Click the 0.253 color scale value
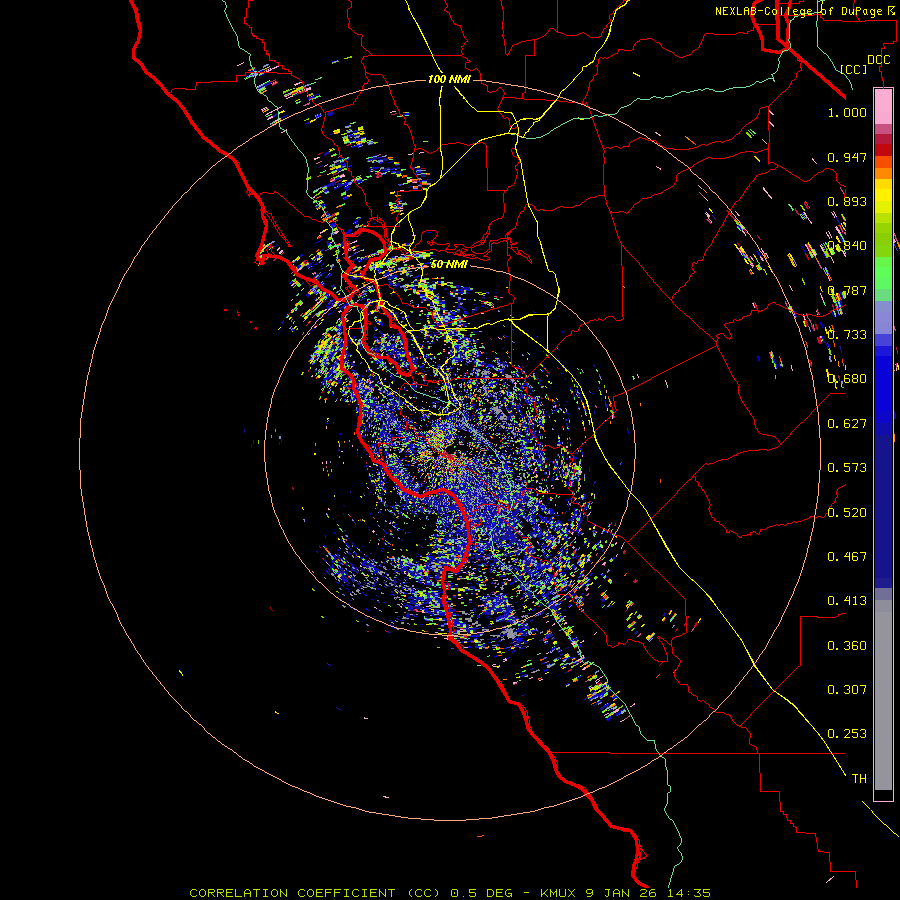 click(847, 734)
